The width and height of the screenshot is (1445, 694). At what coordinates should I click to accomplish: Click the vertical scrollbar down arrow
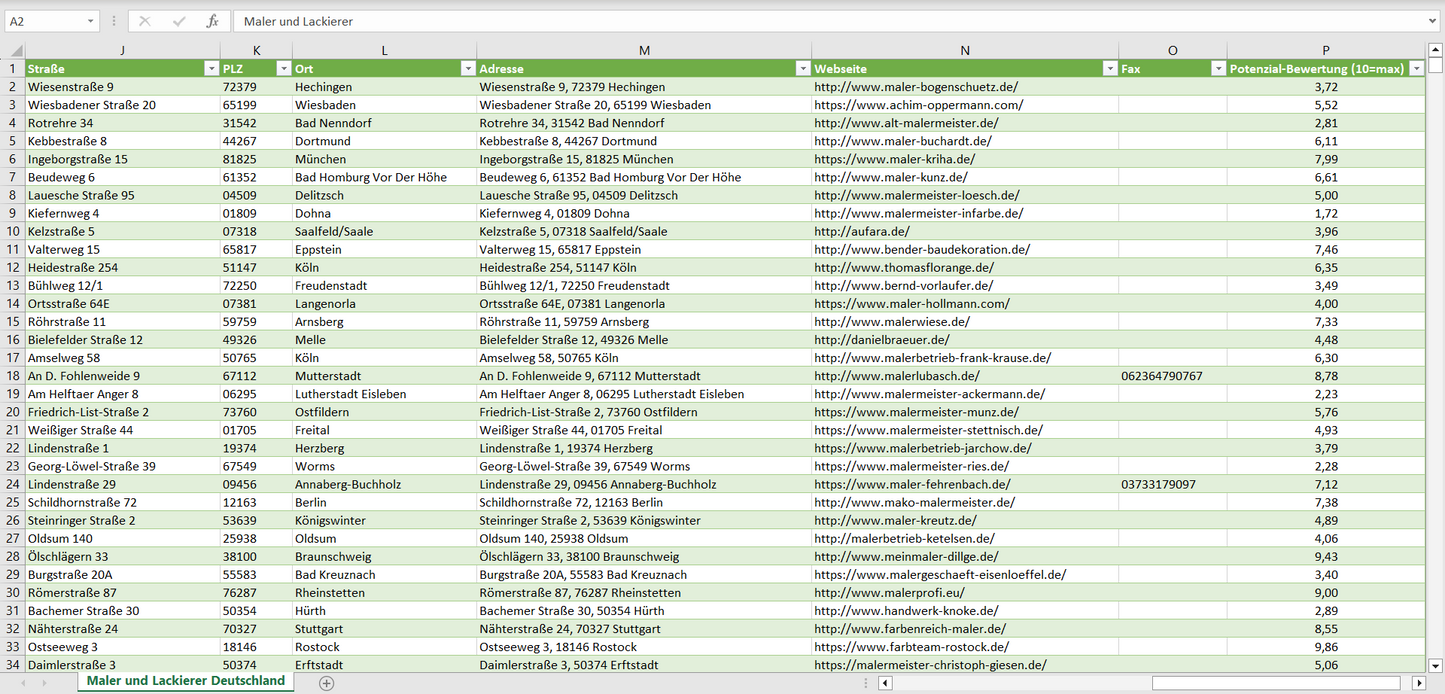pos(1435,665)
